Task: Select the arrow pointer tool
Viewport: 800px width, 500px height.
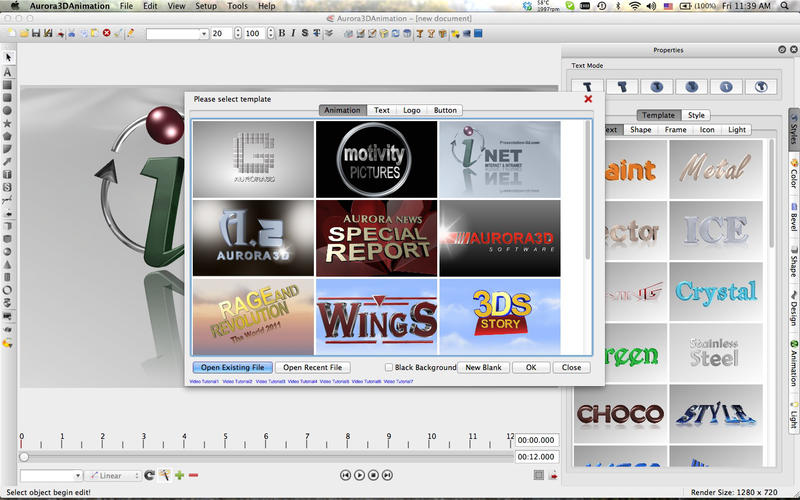Action: 8,58
